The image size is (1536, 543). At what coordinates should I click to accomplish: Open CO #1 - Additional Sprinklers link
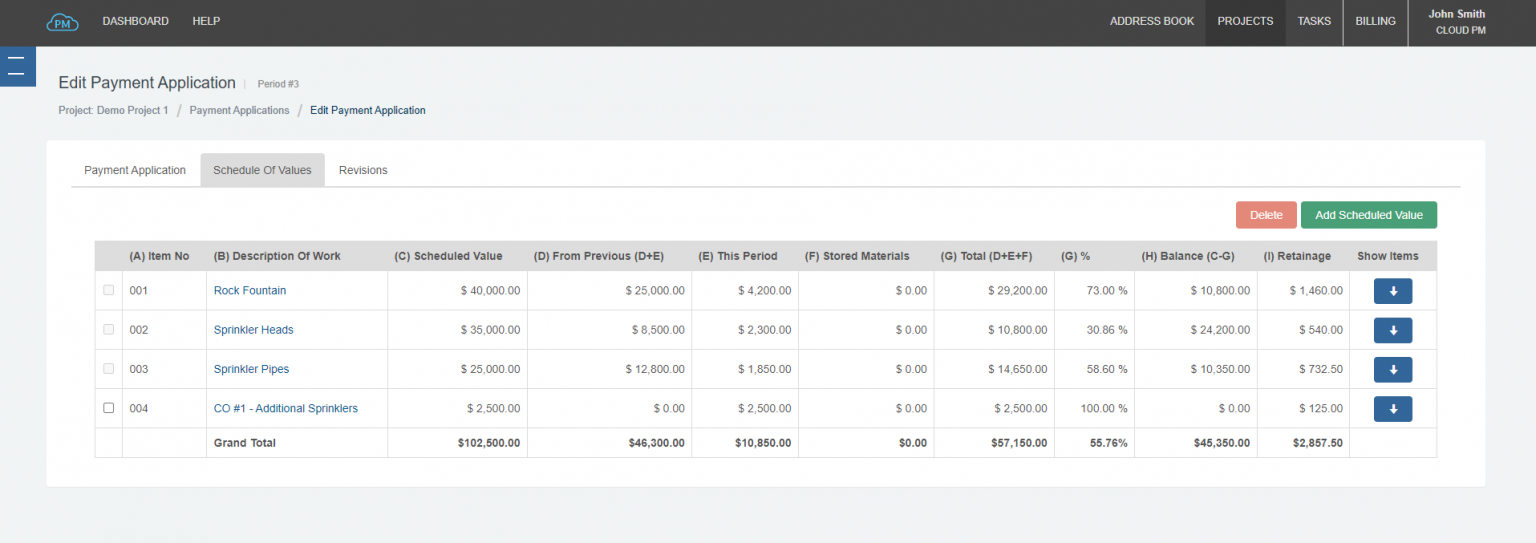tap(286, 409)
